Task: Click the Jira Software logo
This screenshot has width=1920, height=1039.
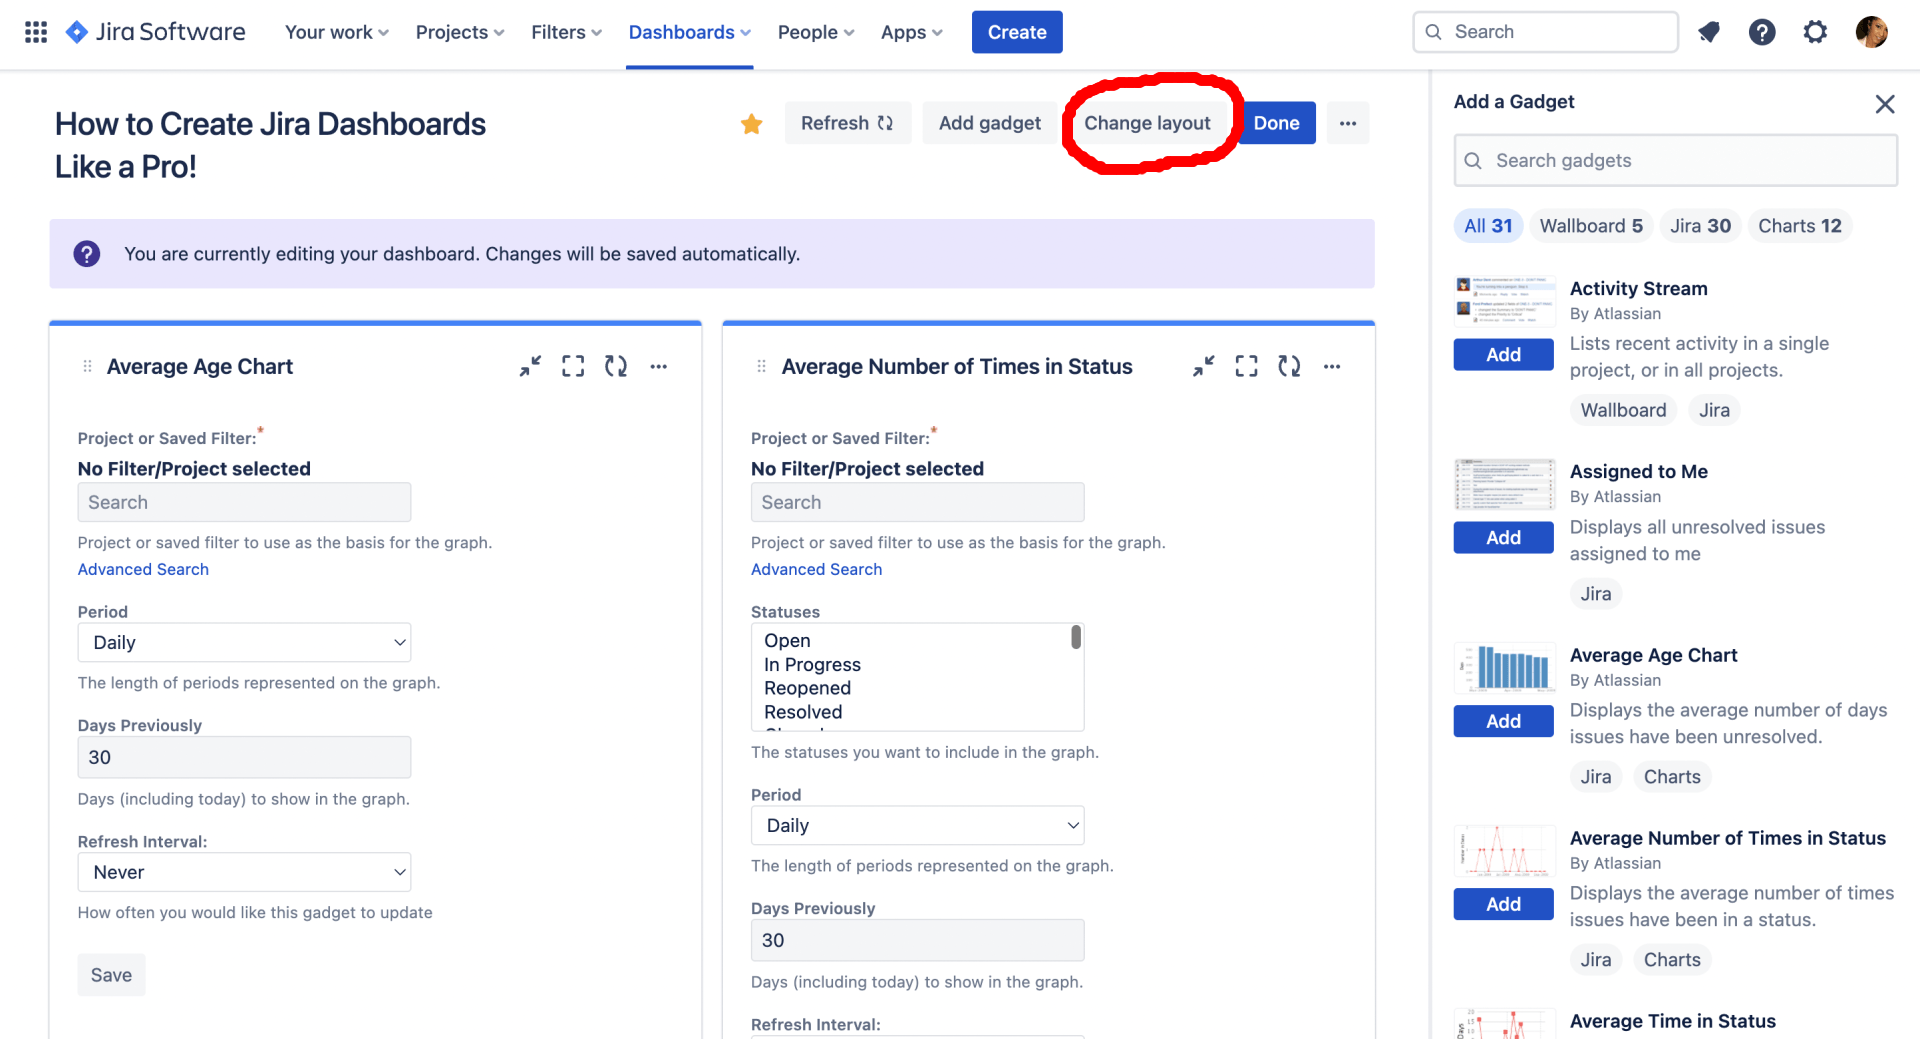Action: (x=155, y=32)
